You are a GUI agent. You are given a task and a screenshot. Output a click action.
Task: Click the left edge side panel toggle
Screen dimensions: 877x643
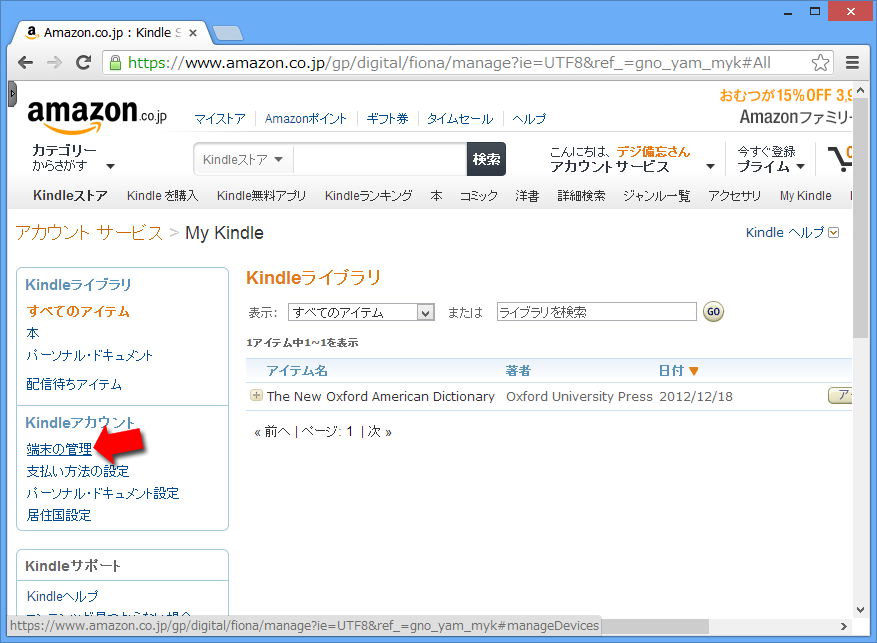click(12, 94)
